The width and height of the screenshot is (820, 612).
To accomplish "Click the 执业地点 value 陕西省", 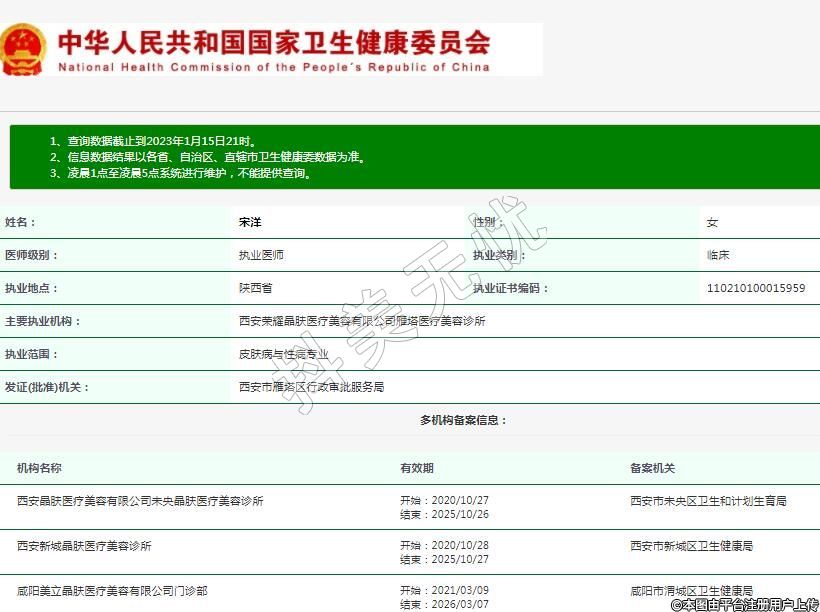I will [255, 288].
